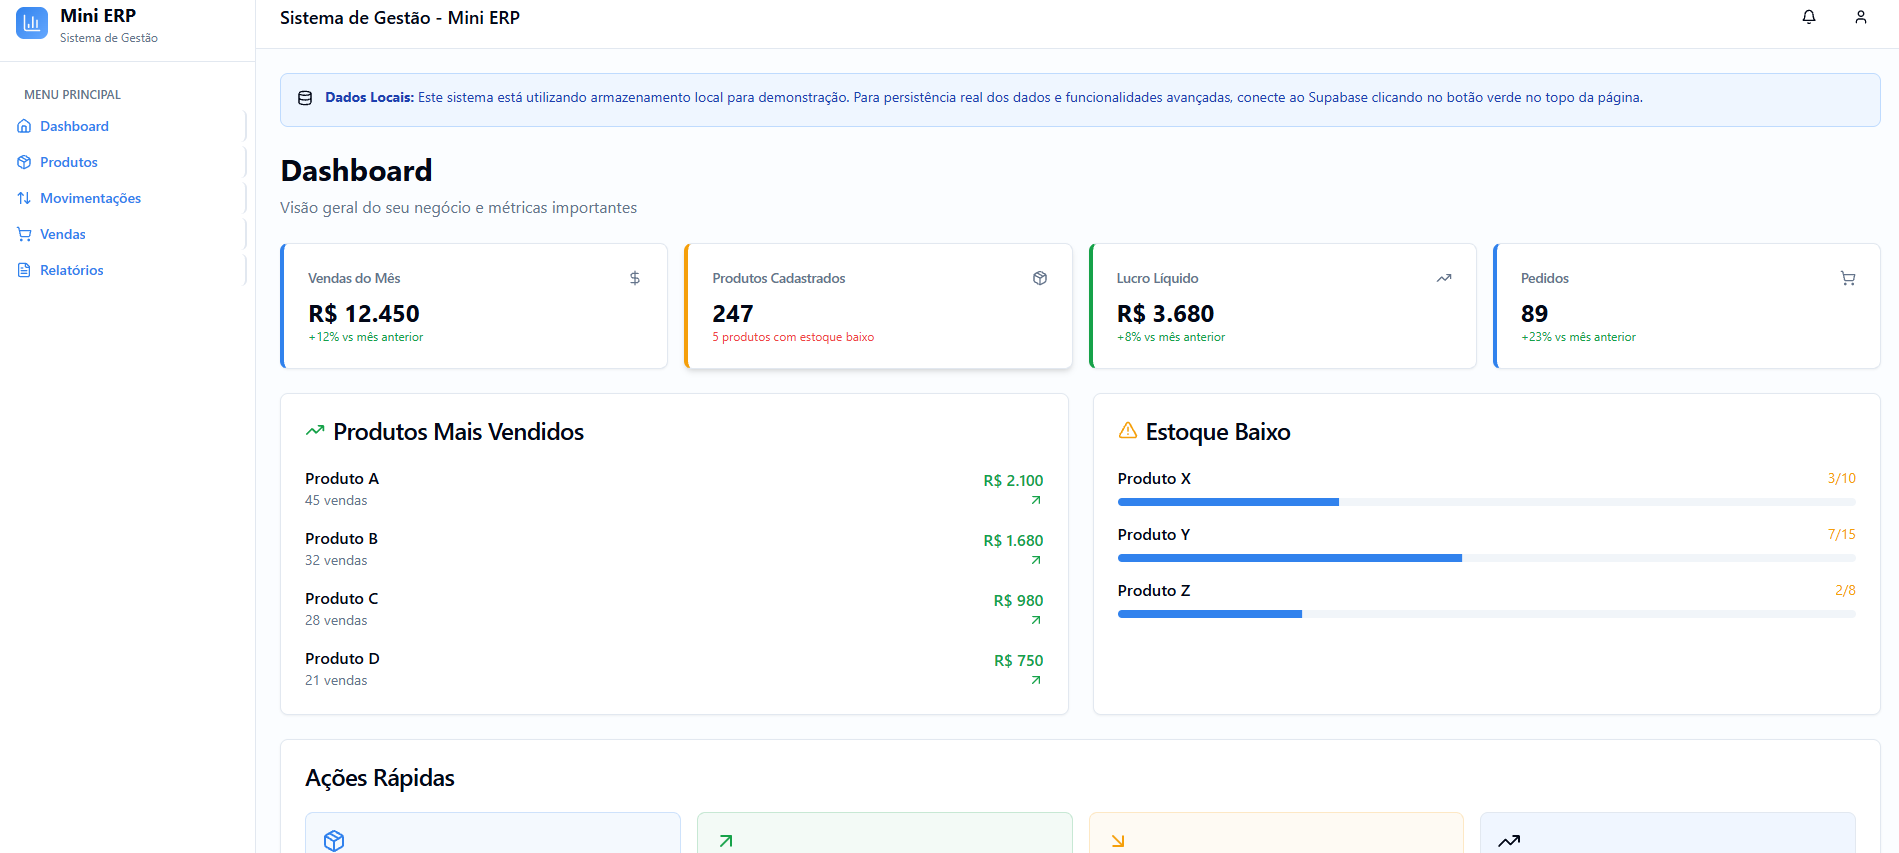Open Dashboard in the main menu
The image size is (1899, 853).
click(x=126, y=126)
